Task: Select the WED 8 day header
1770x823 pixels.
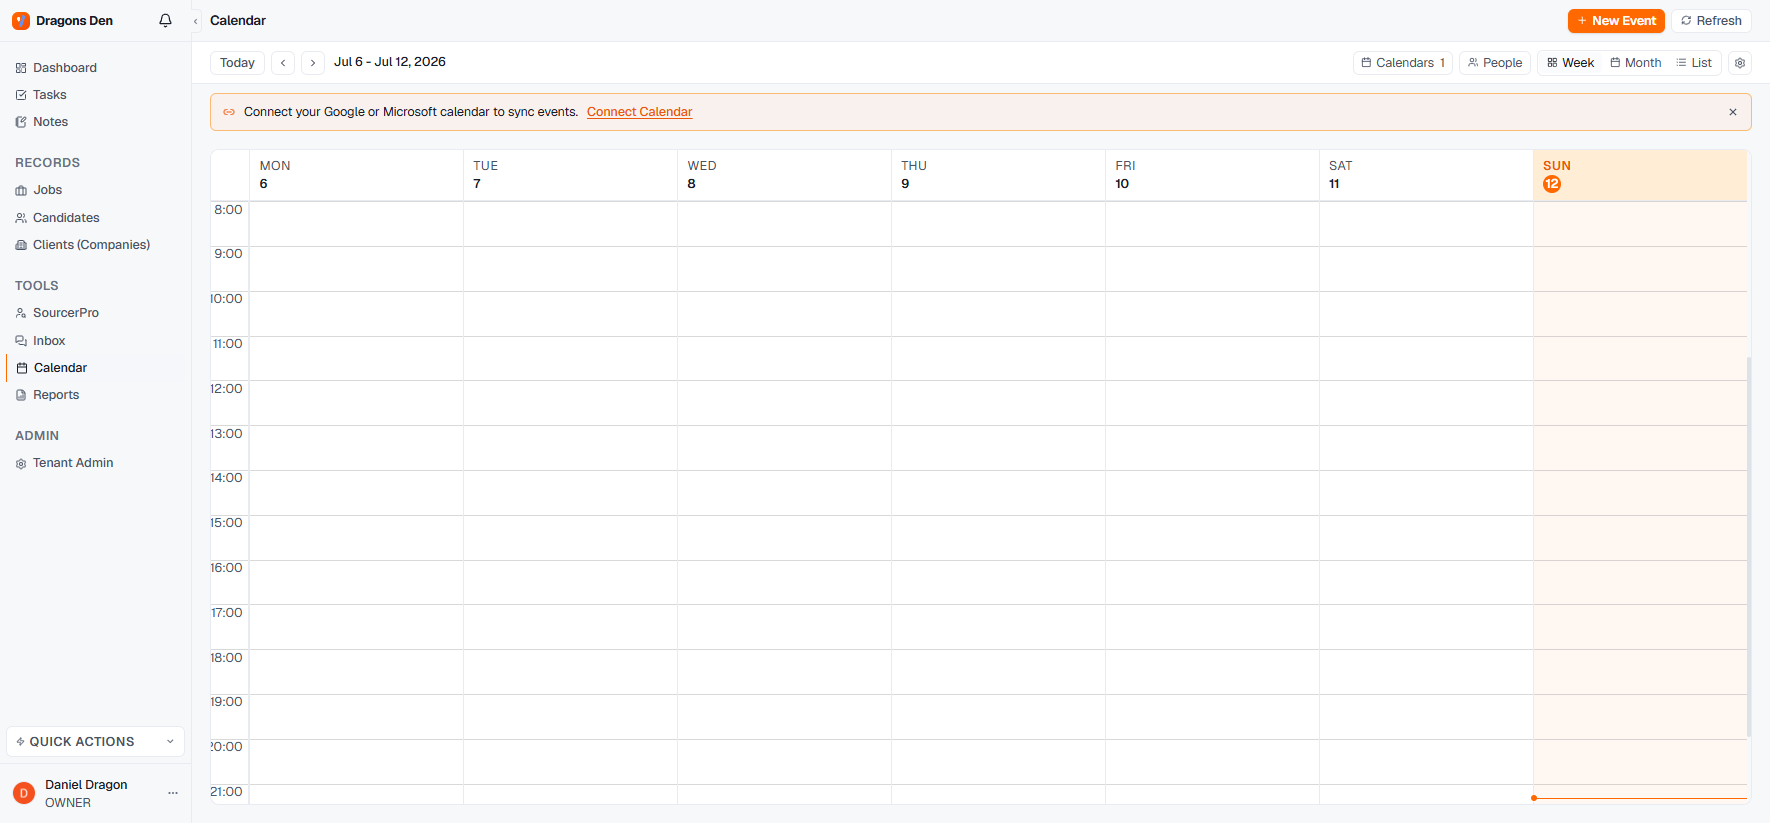Action: point(784,175)
